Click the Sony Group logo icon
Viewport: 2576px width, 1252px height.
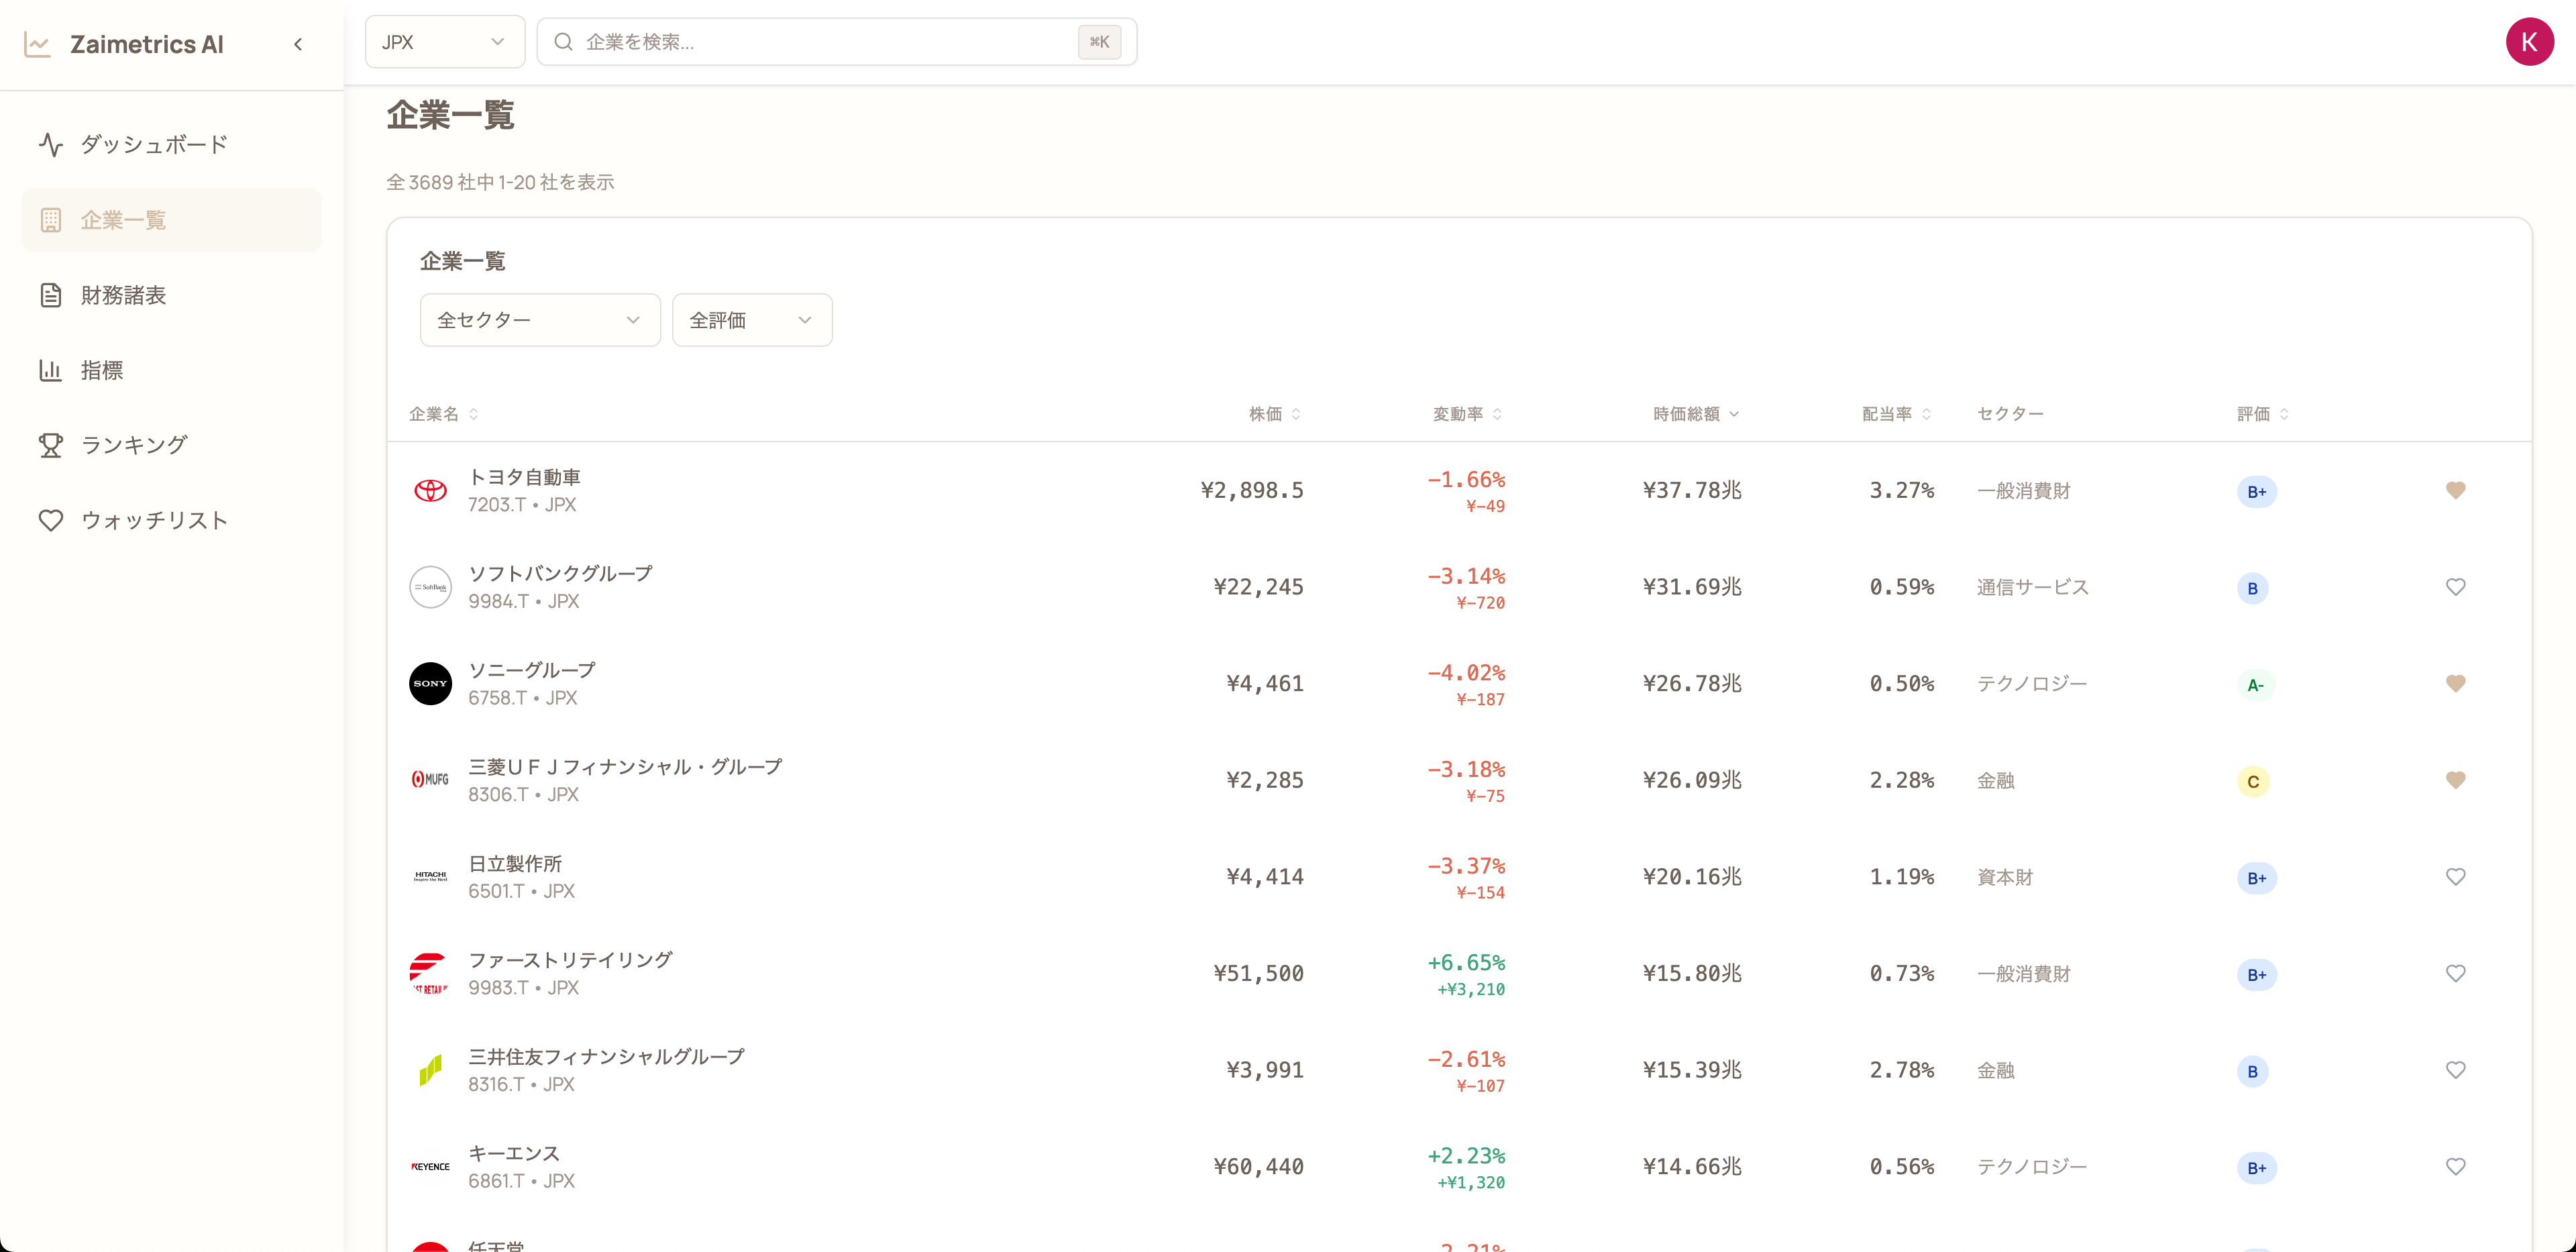pos(430,684)
